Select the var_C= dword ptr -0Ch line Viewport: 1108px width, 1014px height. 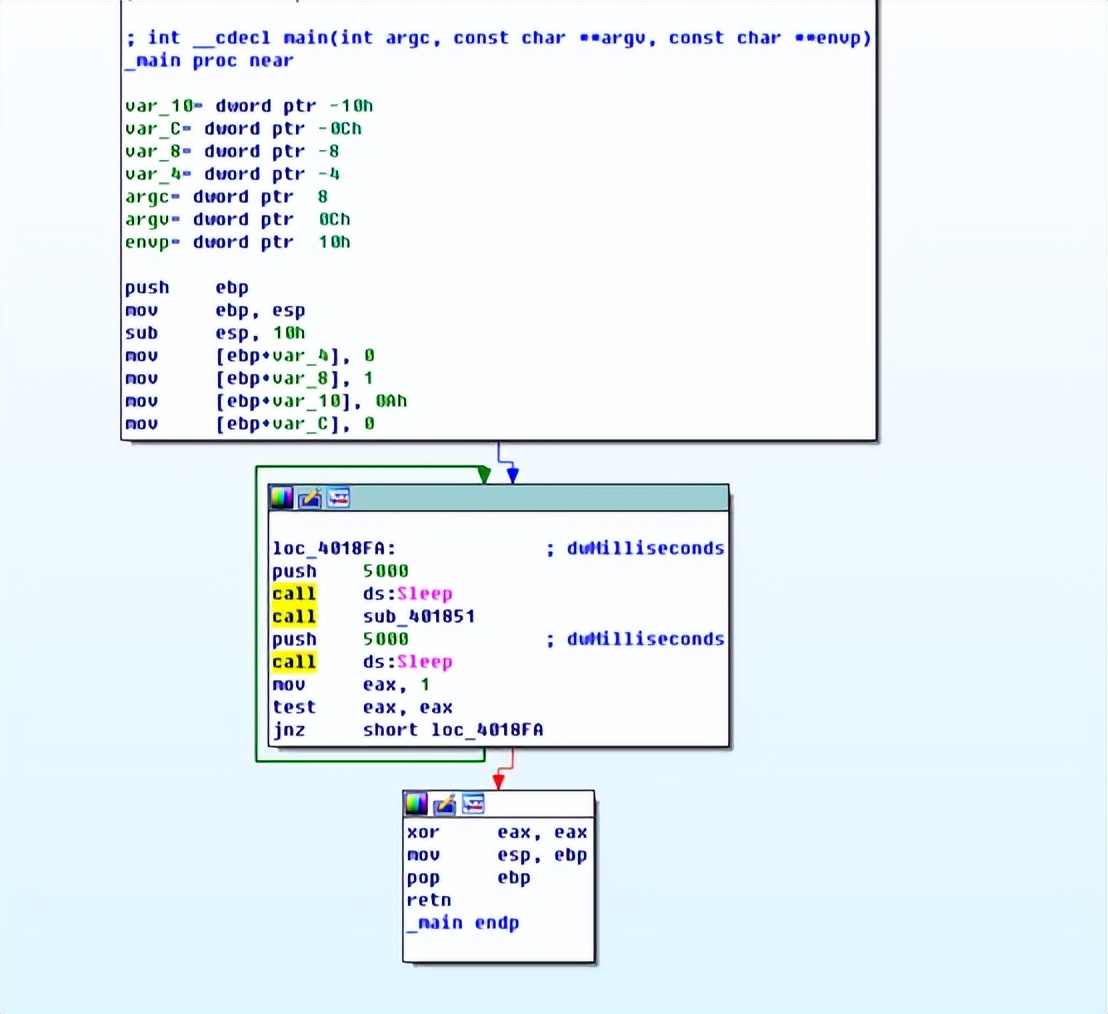coord(243,129)
